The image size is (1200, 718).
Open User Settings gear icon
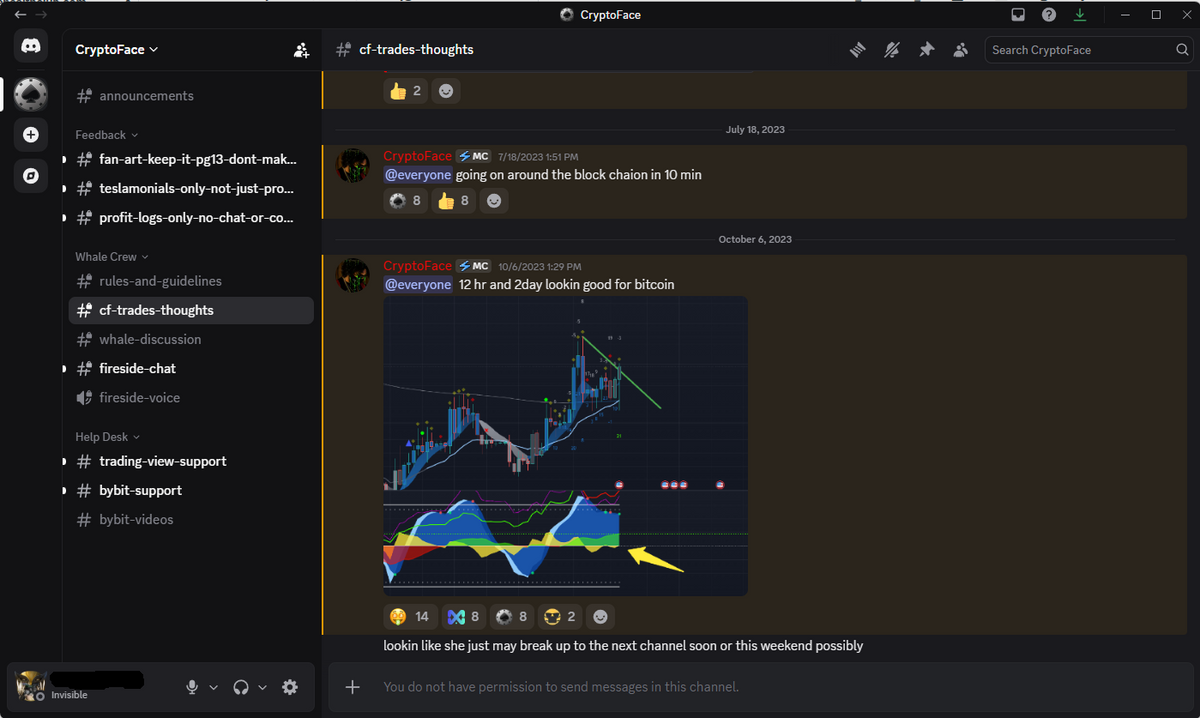290,687
